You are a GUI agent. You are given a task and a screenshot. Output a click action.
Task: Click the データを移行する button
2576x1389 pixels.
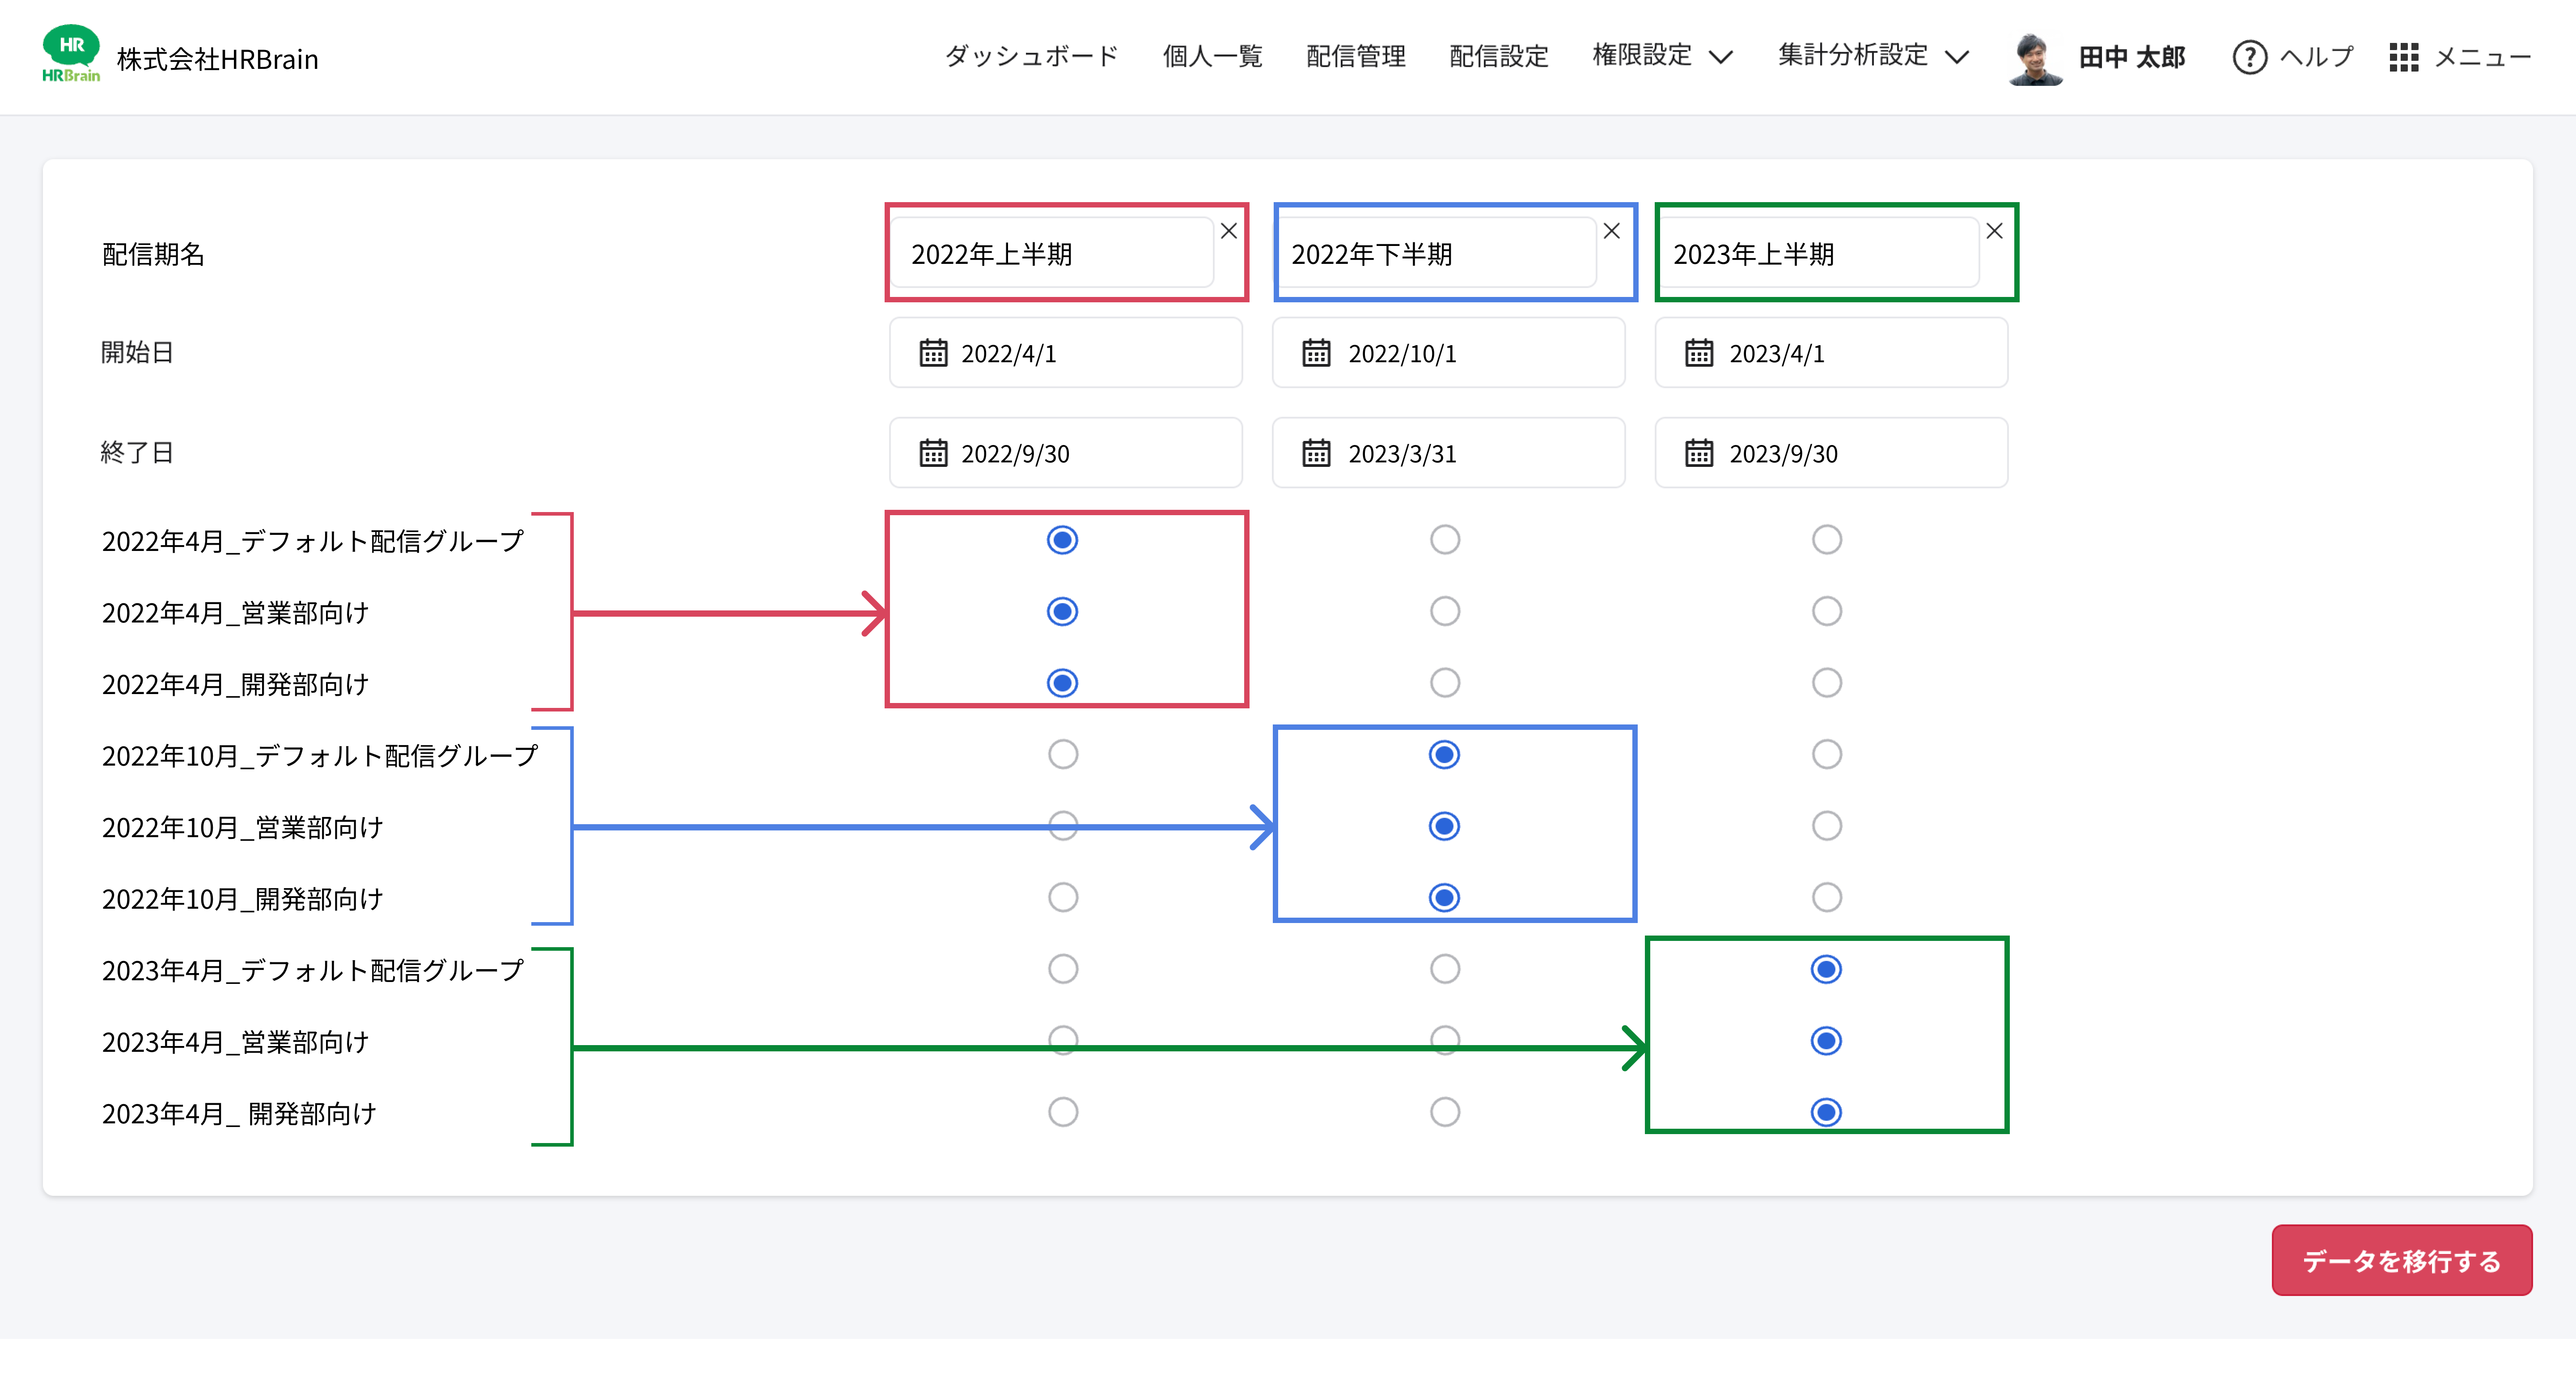click(2401, 1260)
